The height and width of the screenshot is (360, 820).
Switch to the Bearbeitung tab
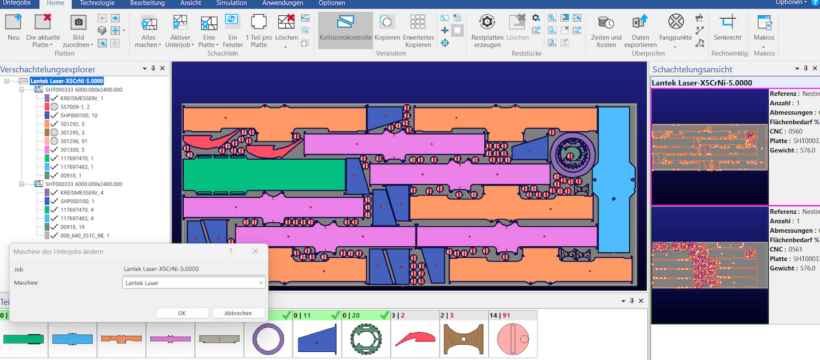tap(147, 3)
